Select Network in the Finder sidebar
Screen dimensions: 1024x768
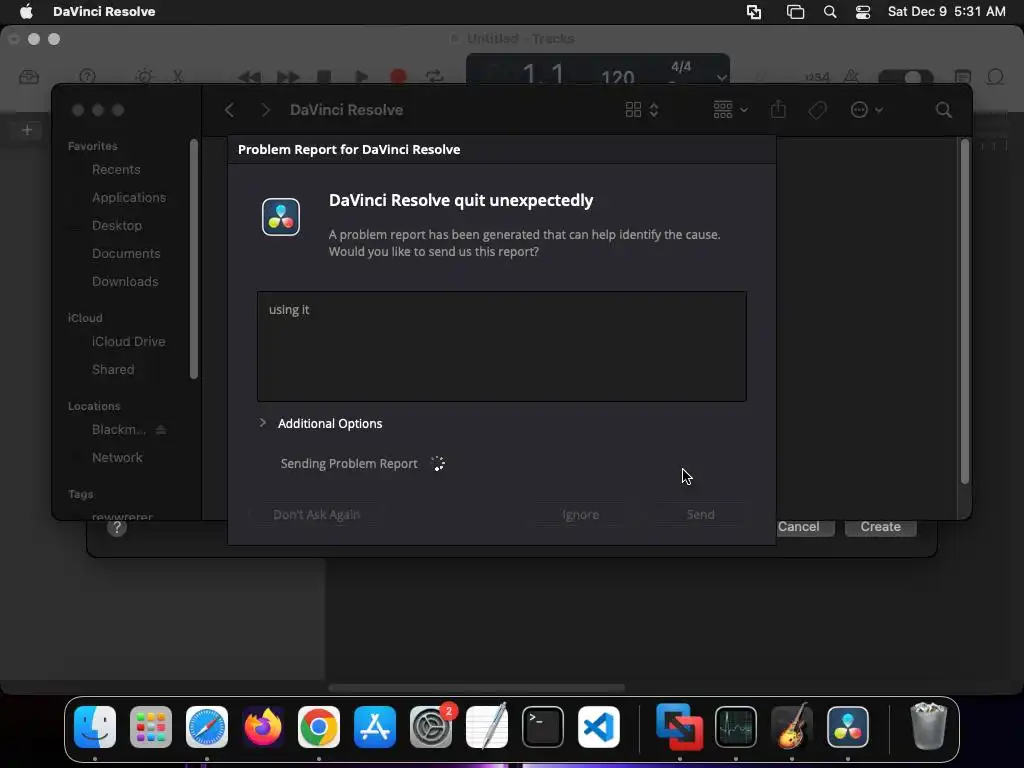(117, 458)
